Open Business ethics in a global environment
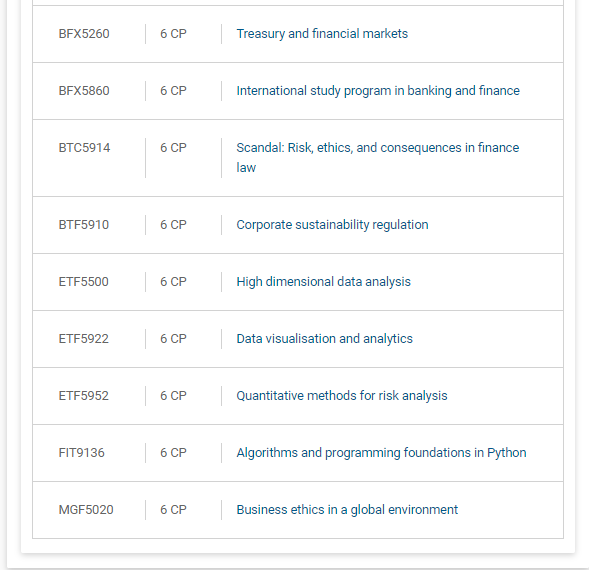Viewport: 589px width, 570px height. (347, 510)
